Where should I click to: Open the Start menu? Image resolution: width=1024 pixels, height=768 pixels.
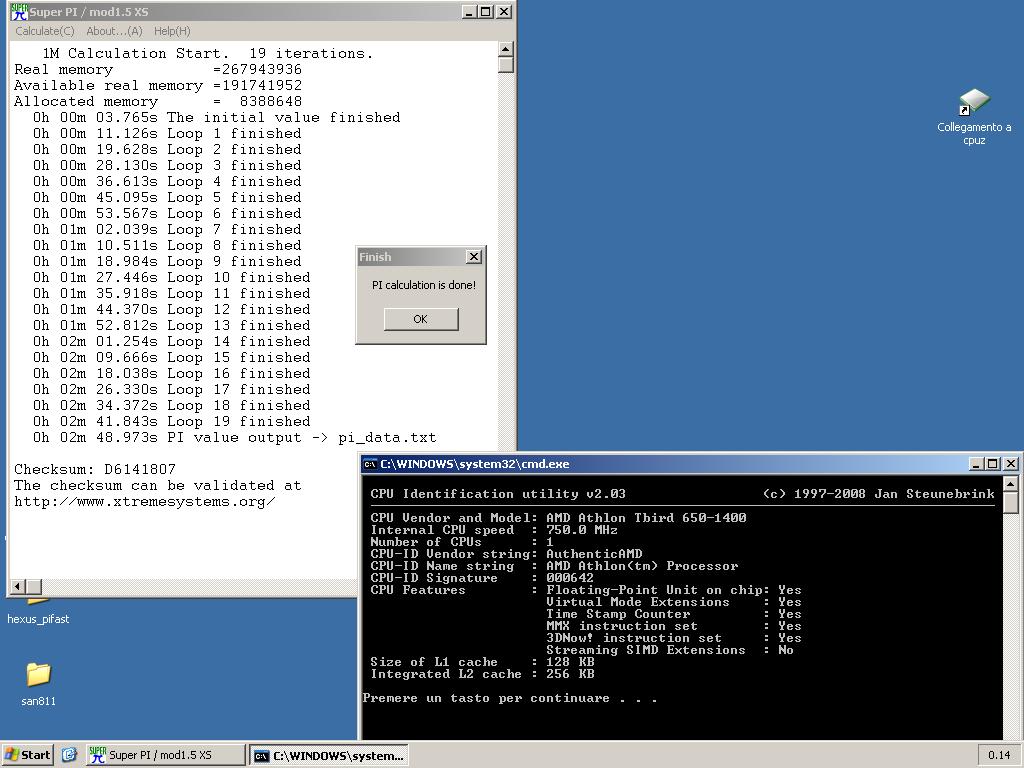pyautogui.click(x=27, y=755)
